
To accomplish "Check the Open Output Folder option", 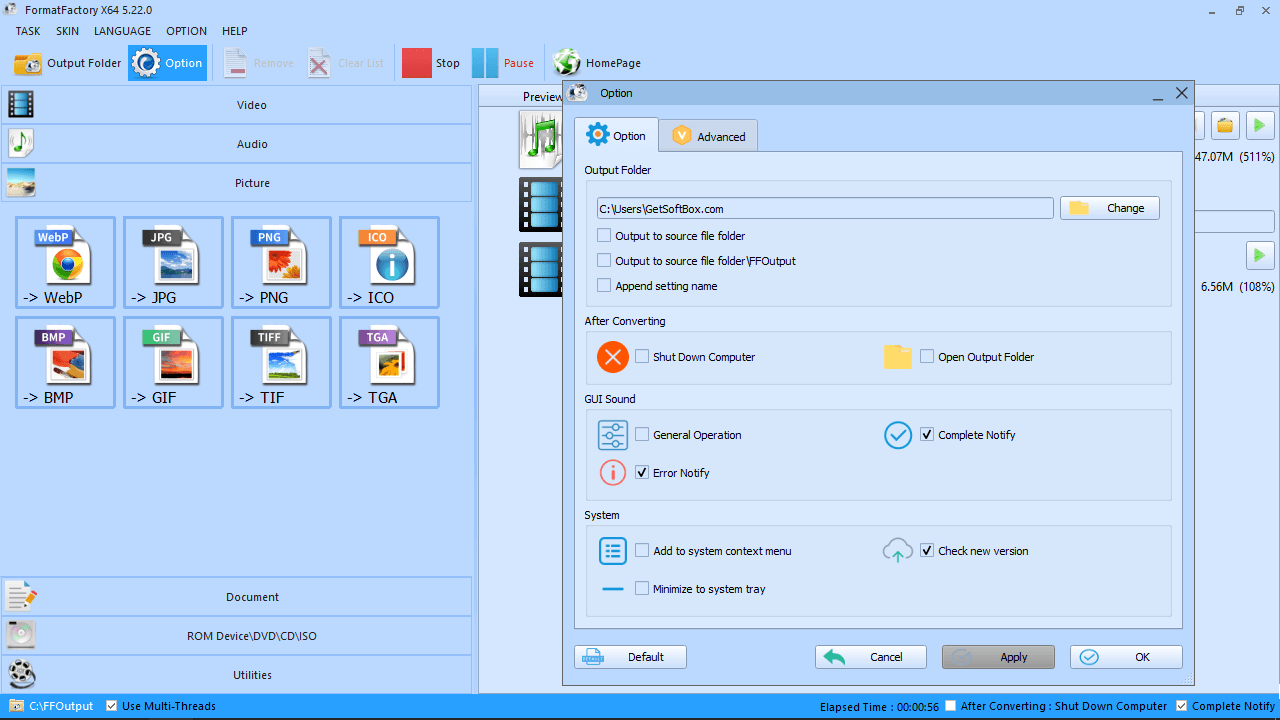I will (927, 357).
